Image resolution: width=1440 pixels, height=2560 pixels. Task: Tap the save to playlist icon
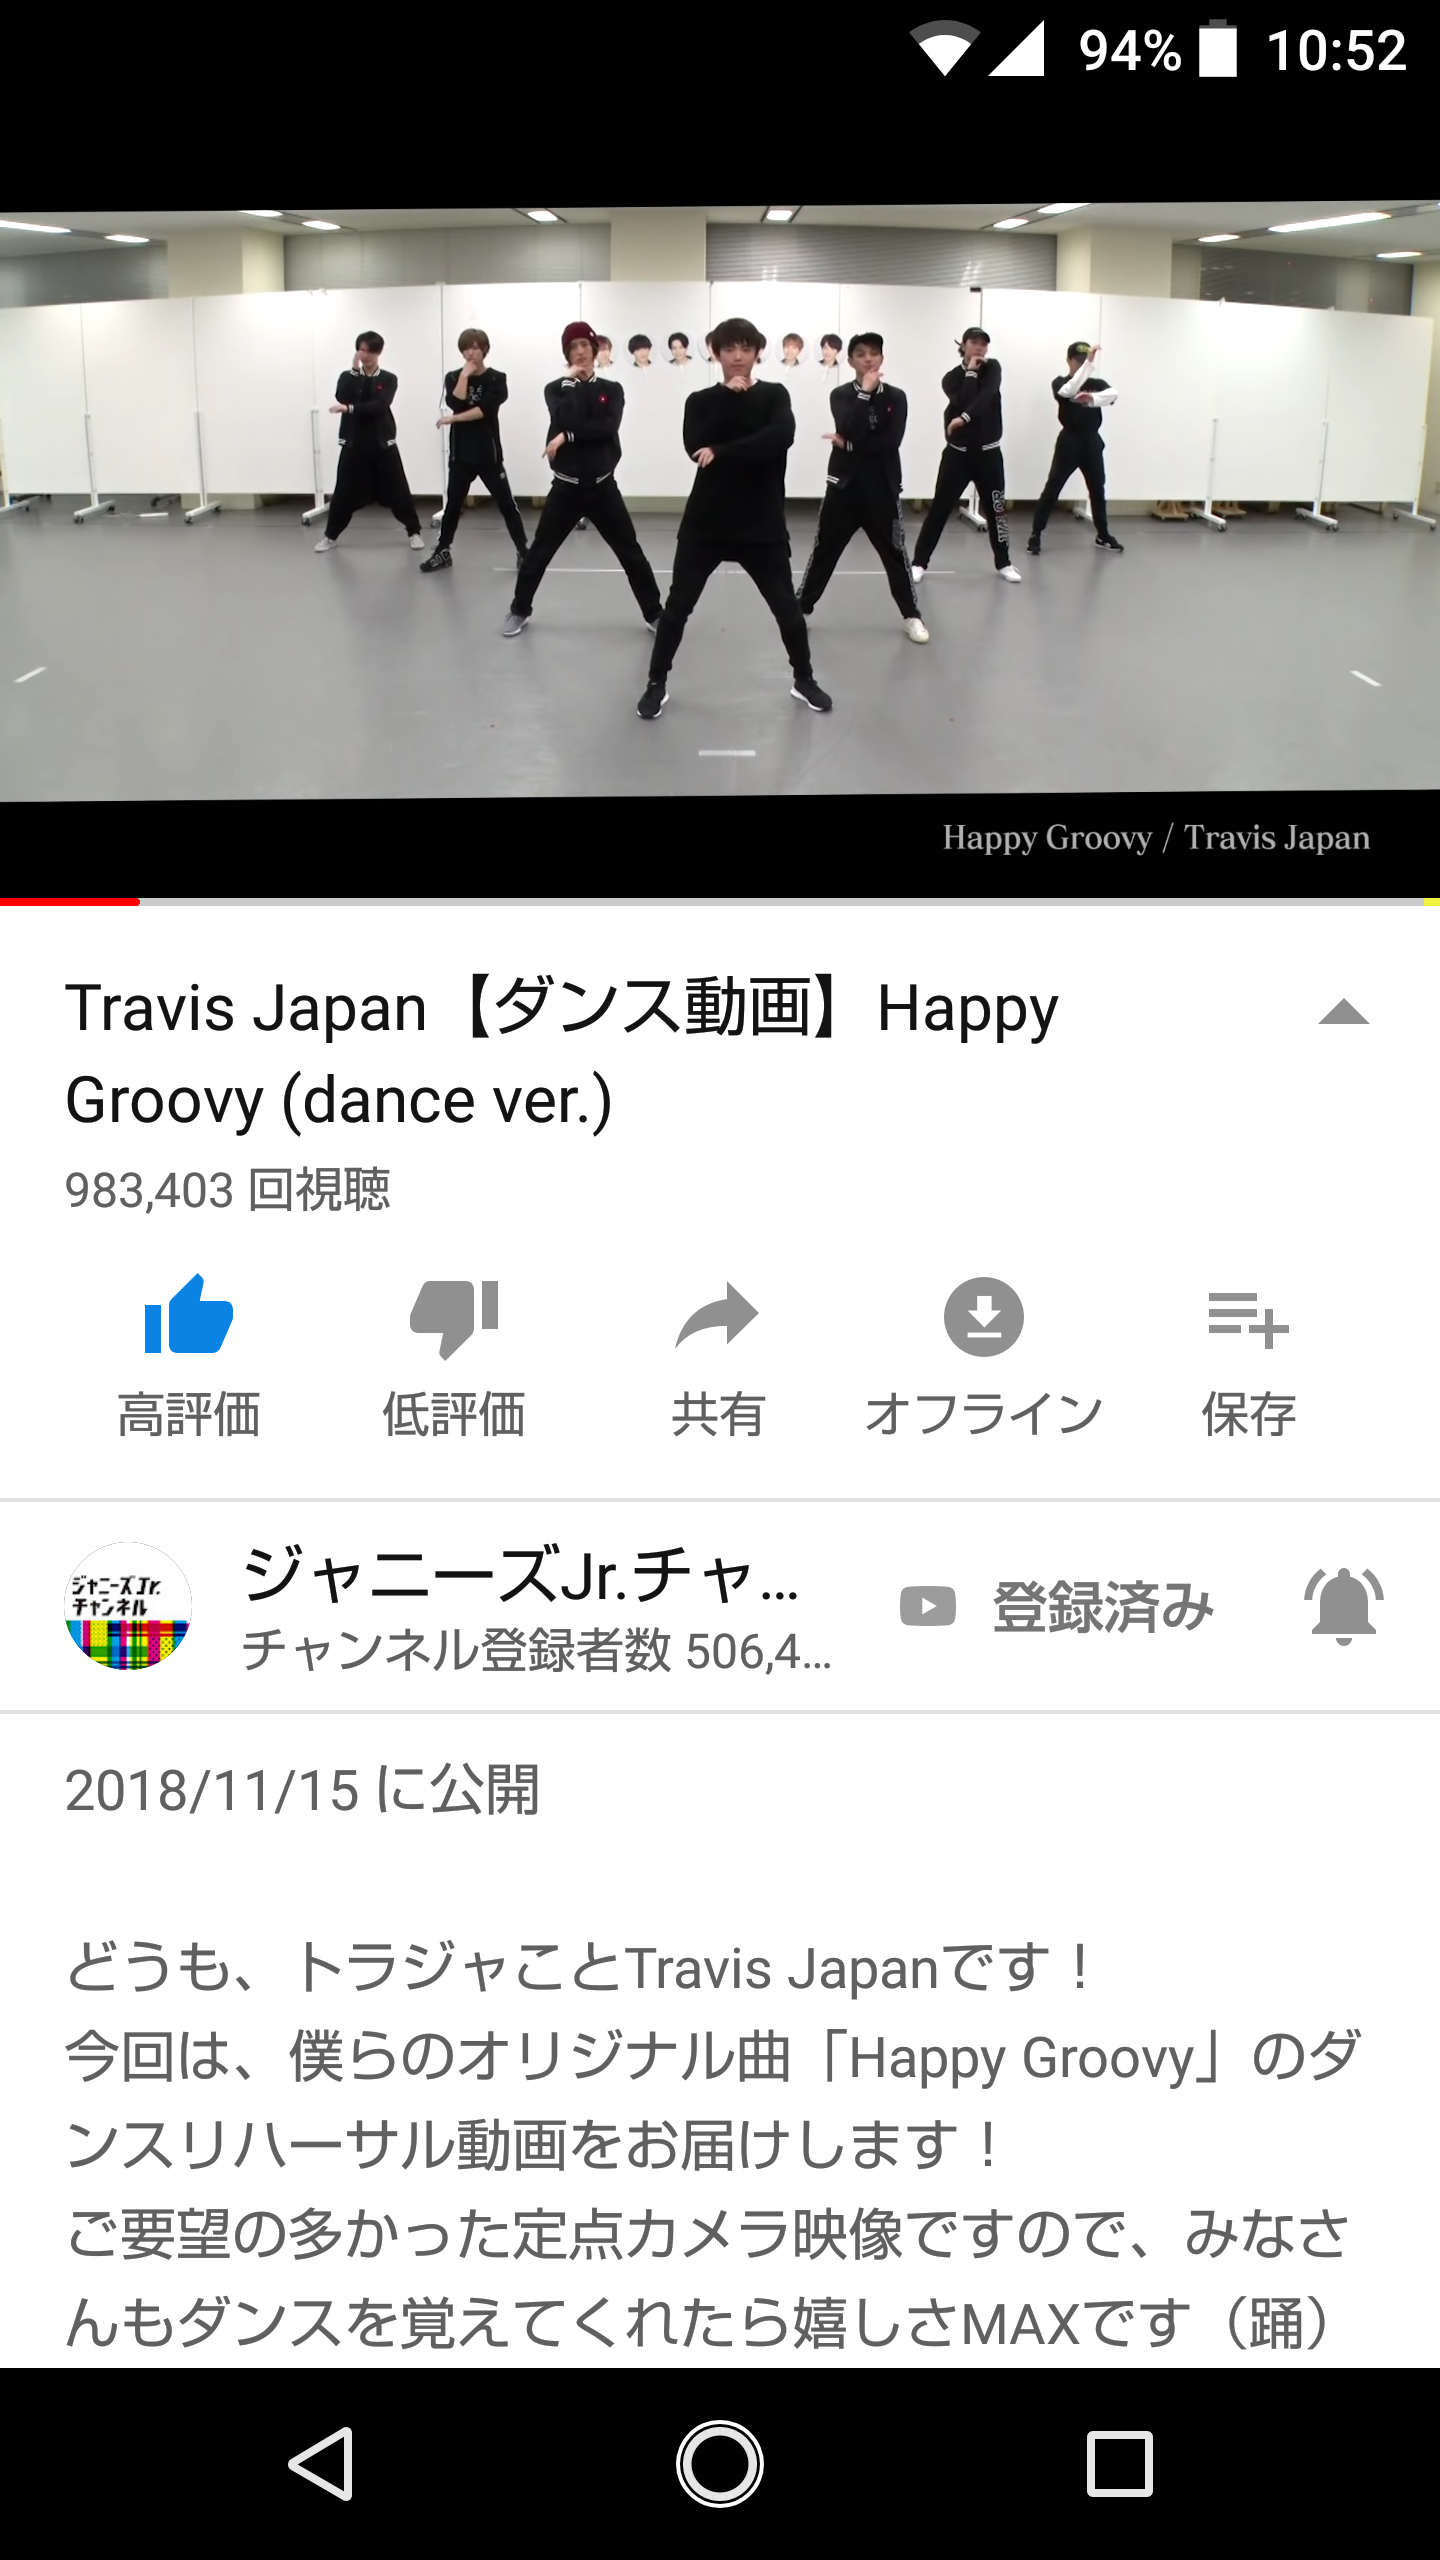(1248, 1320)
